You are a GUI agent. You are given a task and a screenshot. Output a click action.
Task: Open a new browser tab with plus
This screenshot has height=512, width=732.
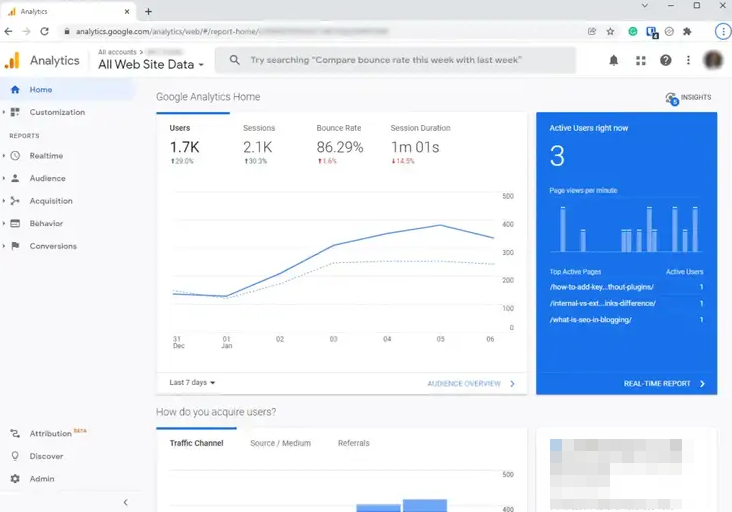point(148,12)
